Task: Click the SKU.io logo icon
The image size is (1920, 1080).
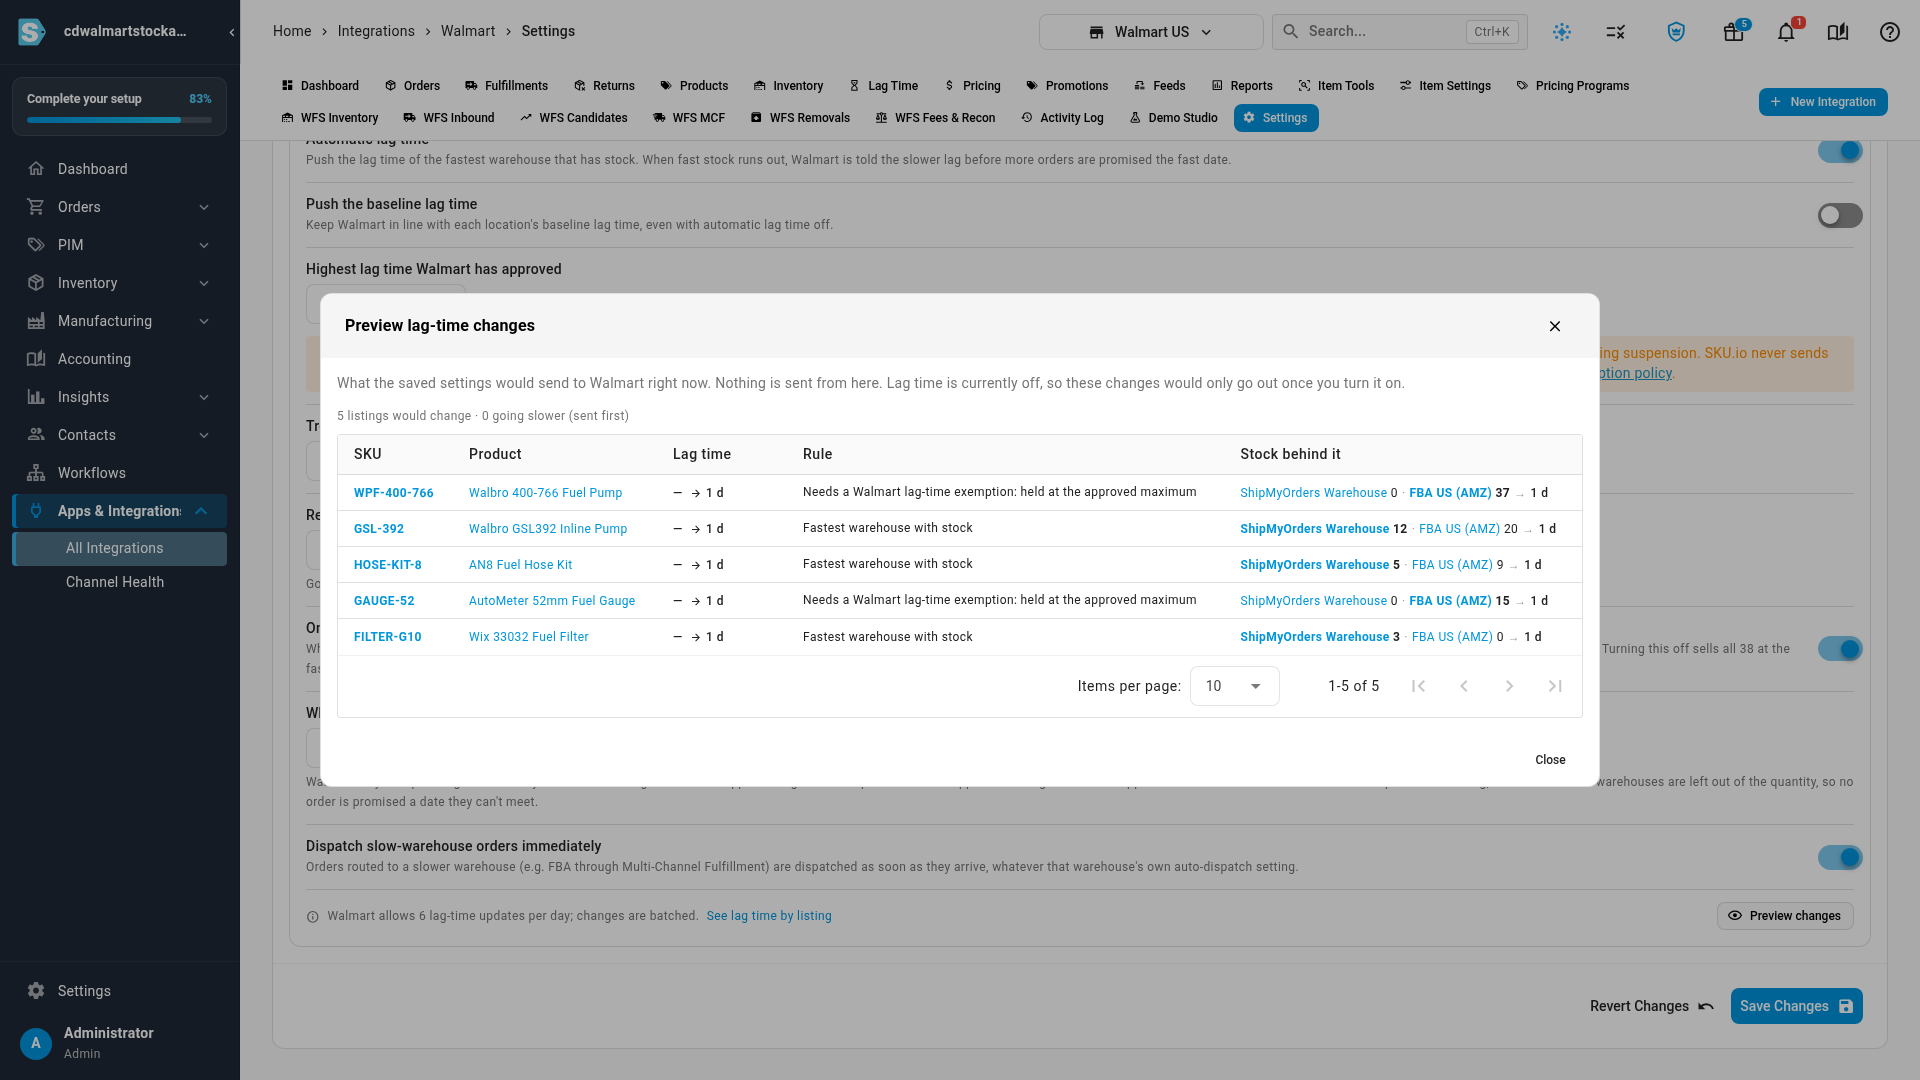Action: click(32, 32)
